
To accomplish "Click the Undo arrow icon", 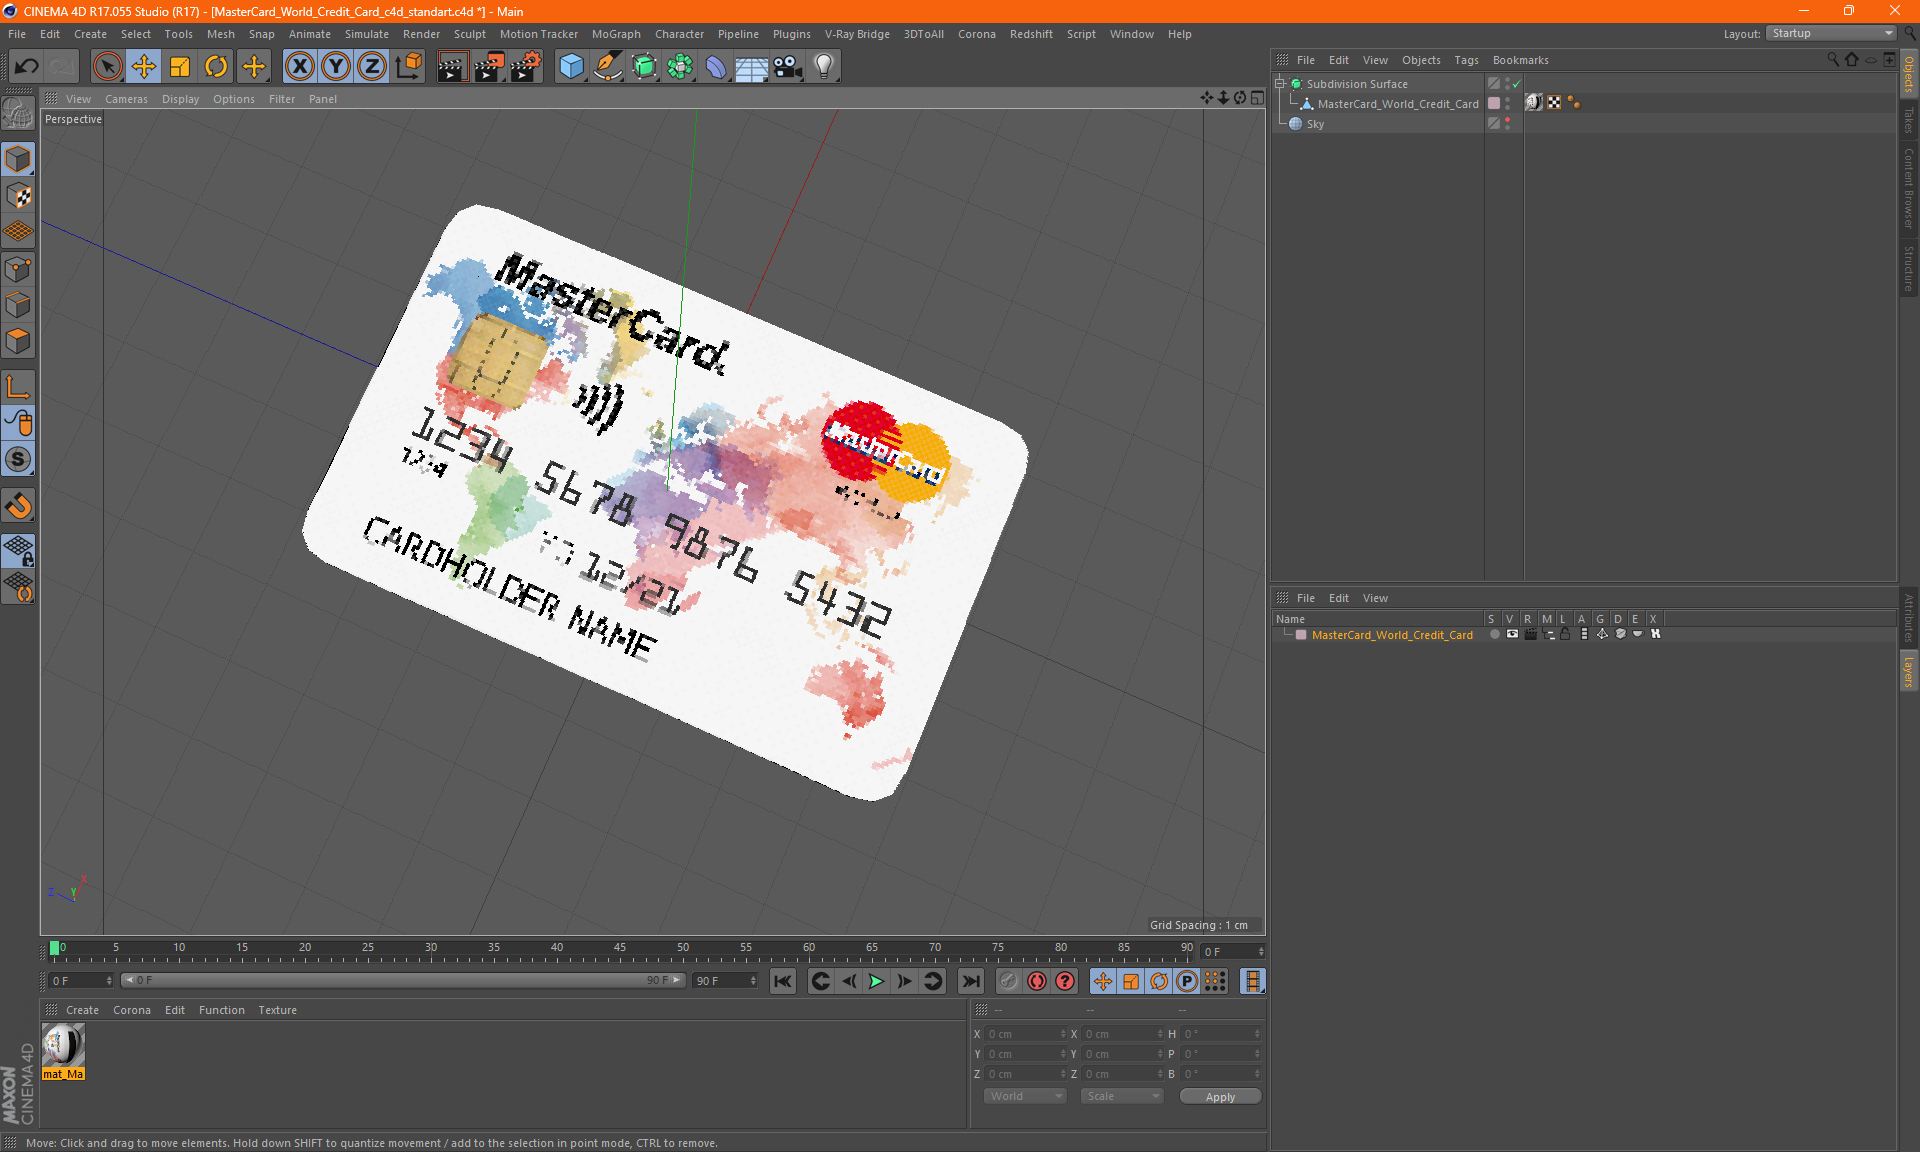I will (26, 67).
